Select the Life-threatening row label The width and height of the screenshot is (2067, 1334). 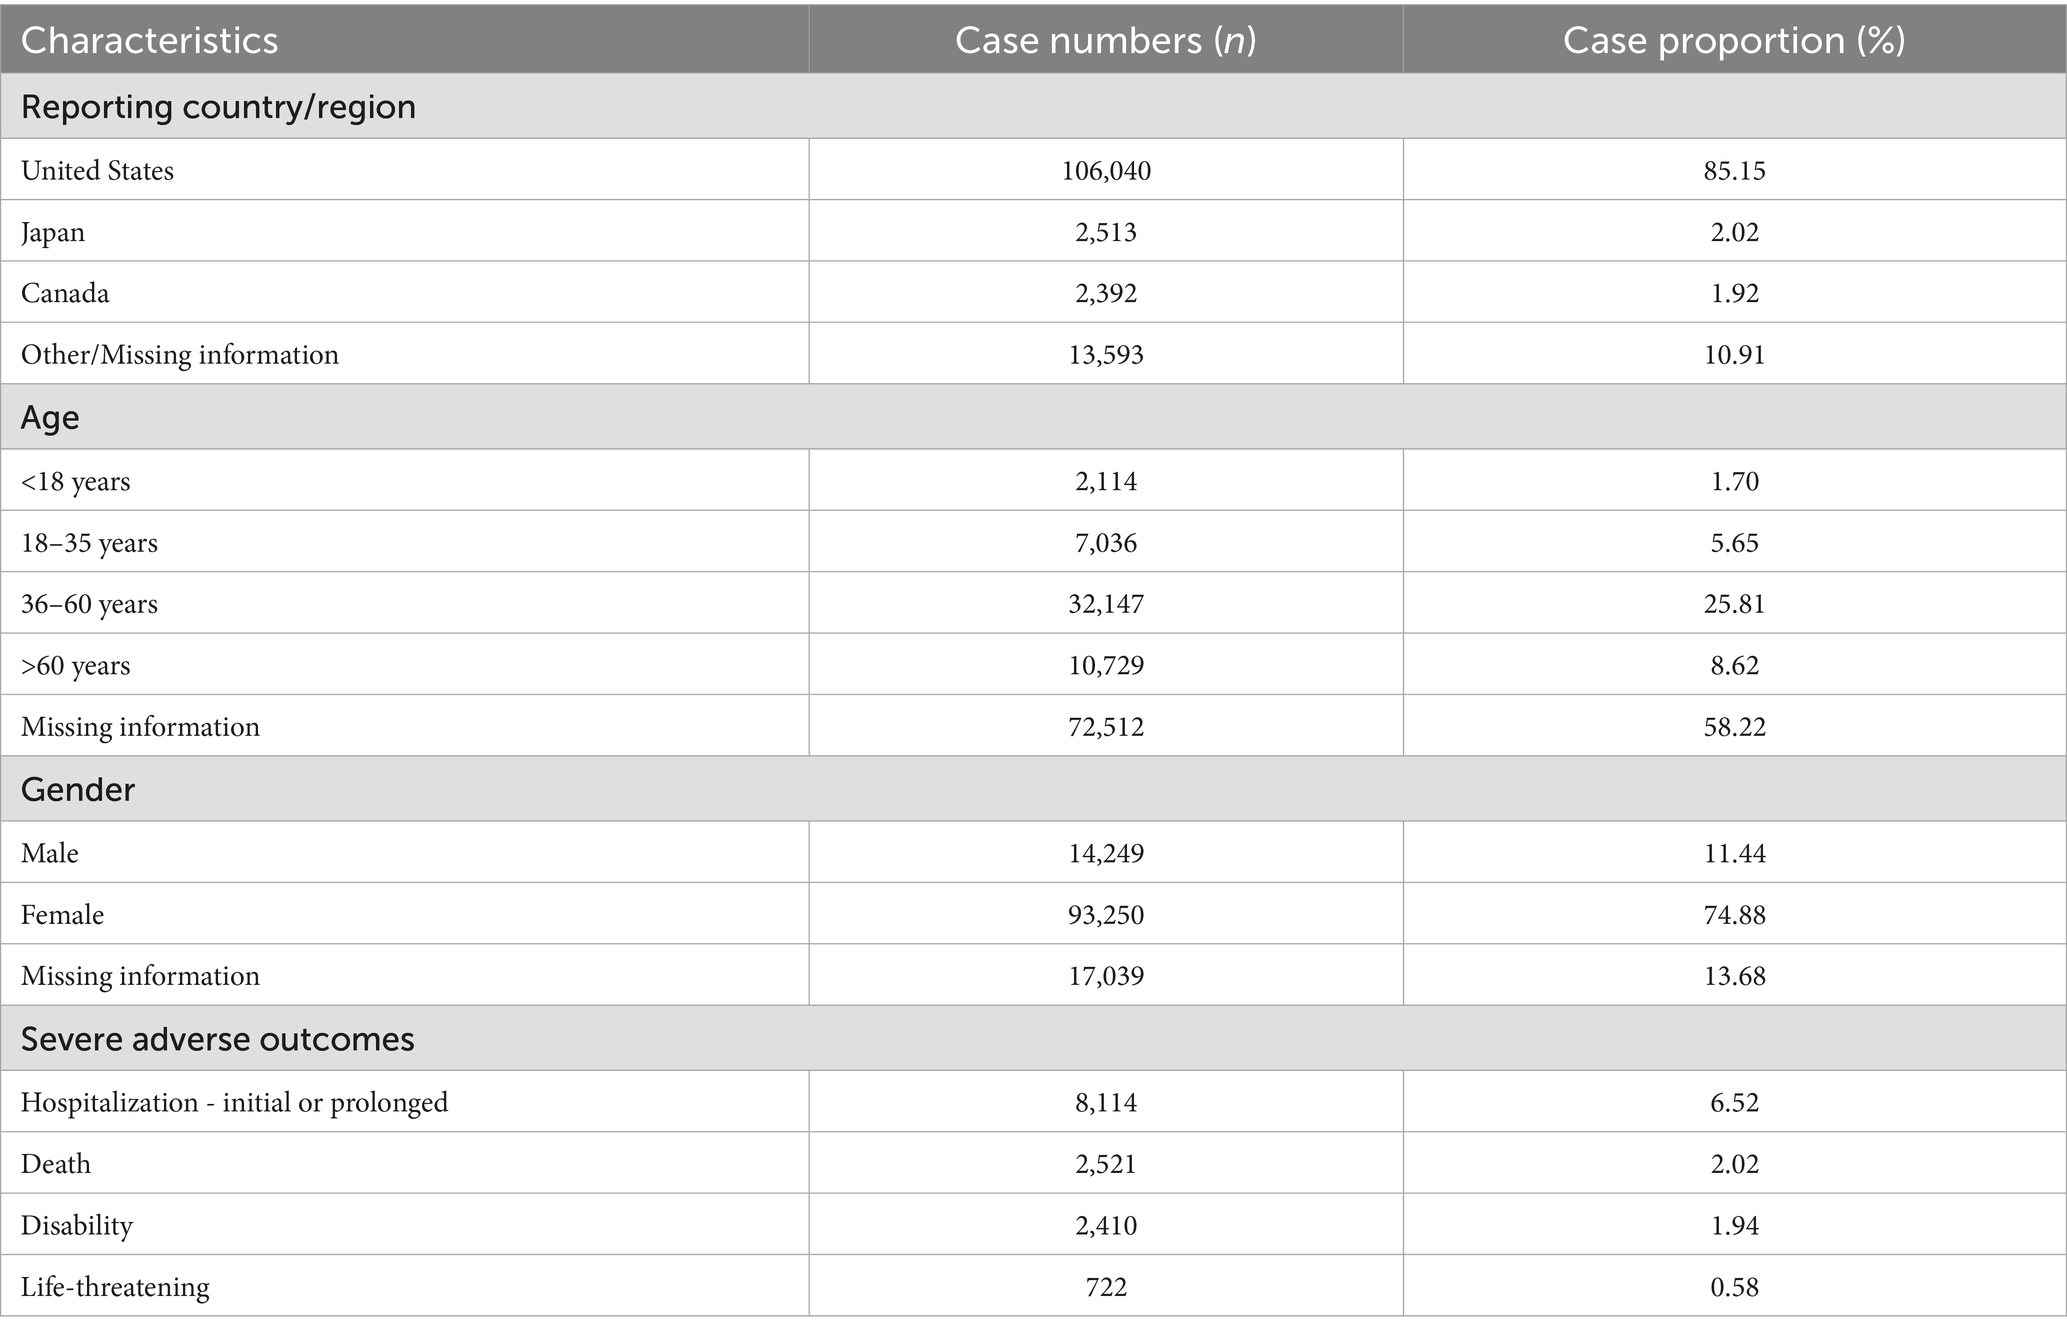tap(115, 1287)
